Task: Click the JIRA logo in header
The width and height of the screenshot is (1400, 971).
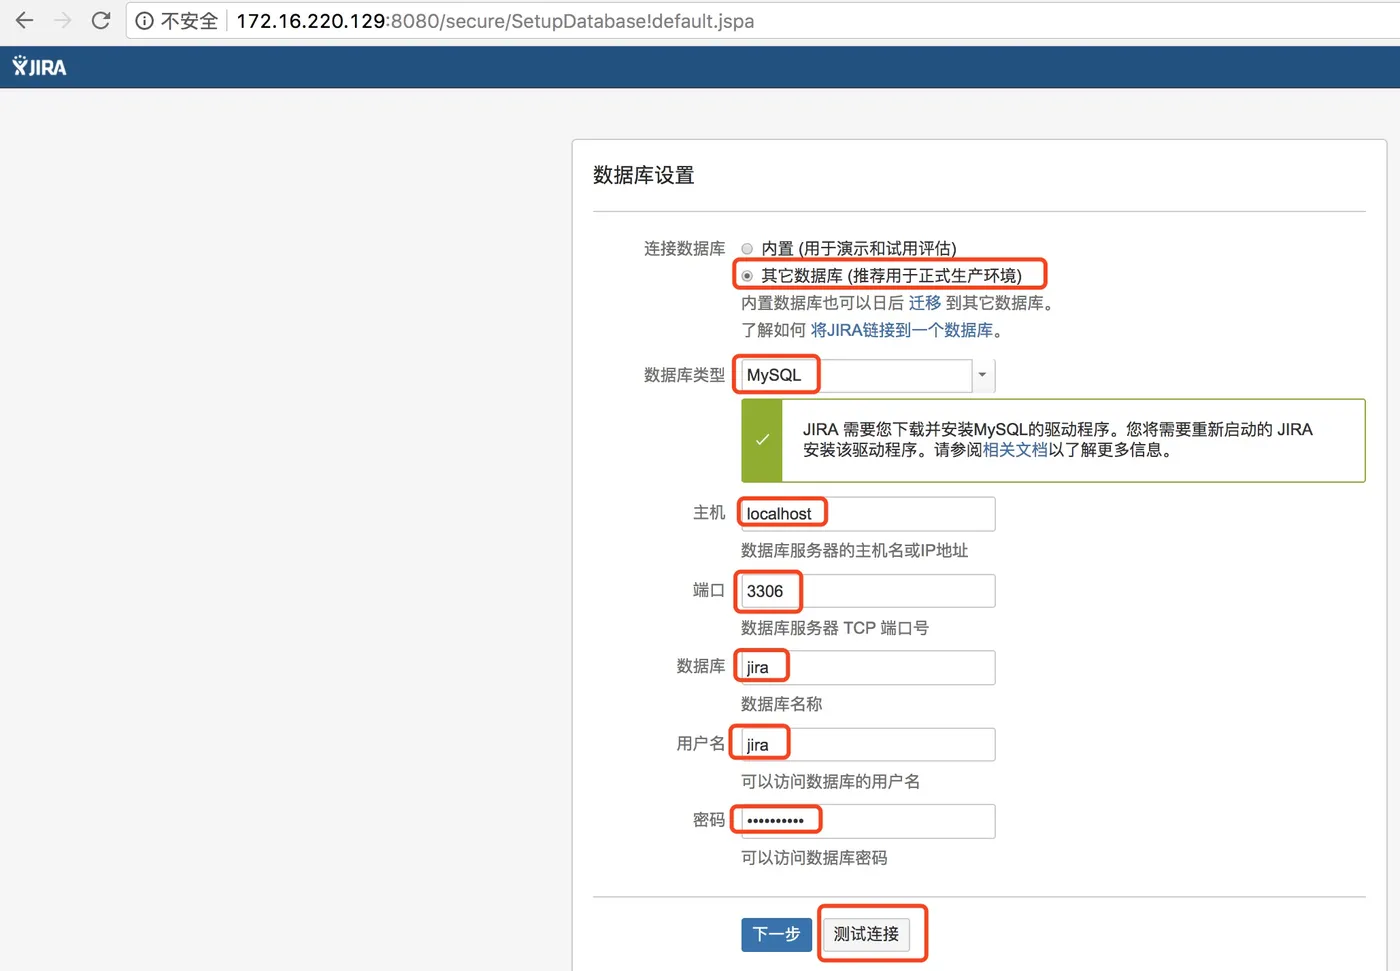Action: pos(40,67)
